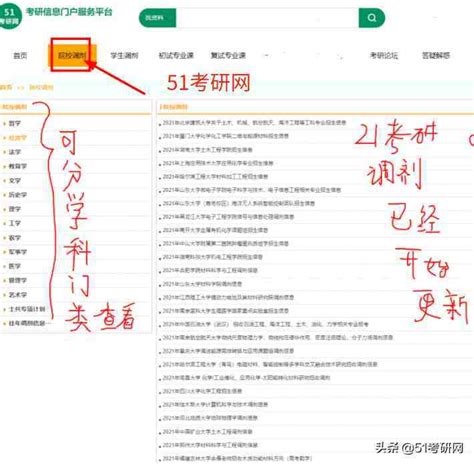The image size is (474, 464).
Task: Select 管理学 in the subject sidebar
Action: click(17, 280)
